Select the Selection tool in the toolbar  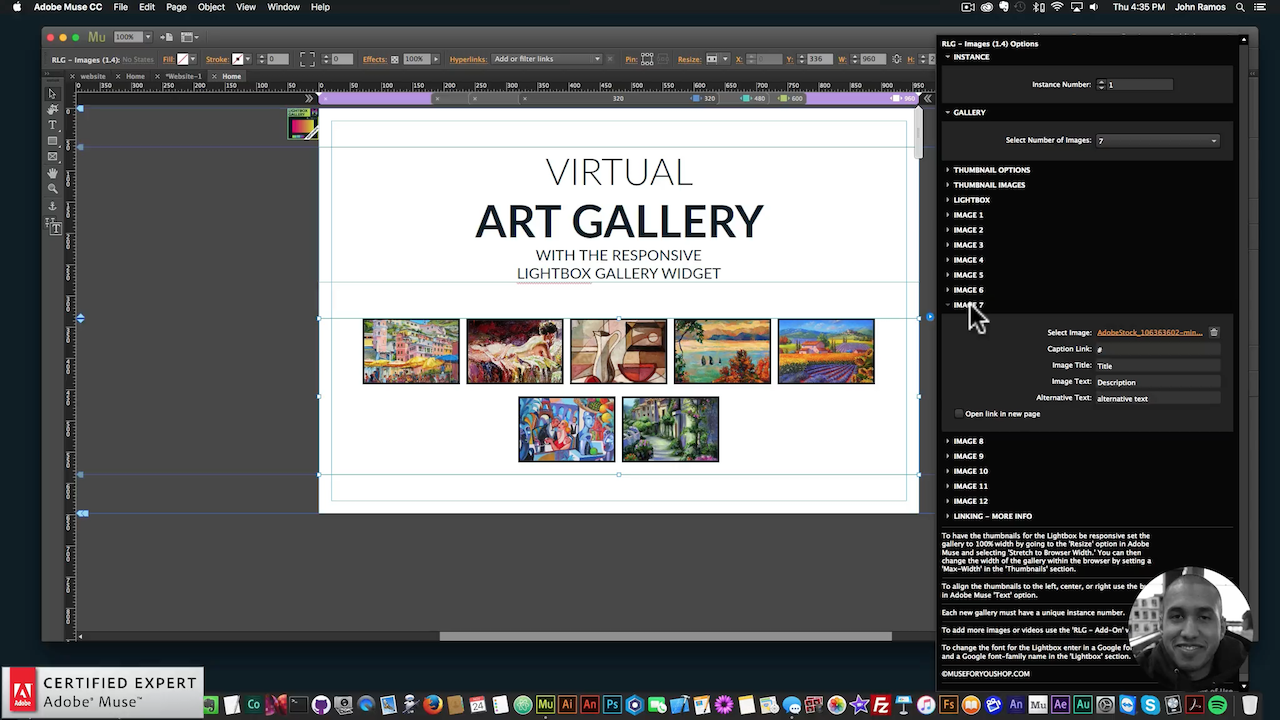tap(52, 93)
